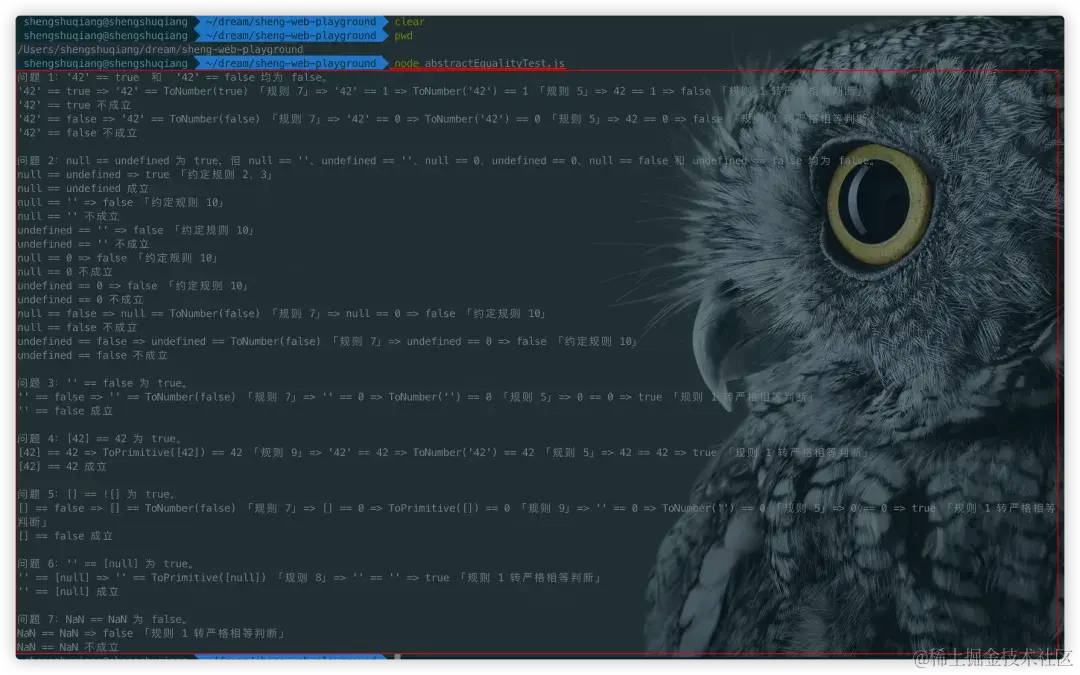Select 'undefined == 0 => false 「约定规则 10」'
This screenshot has width=1080, height=675.
pyautogui.click(x=133, y=285)
